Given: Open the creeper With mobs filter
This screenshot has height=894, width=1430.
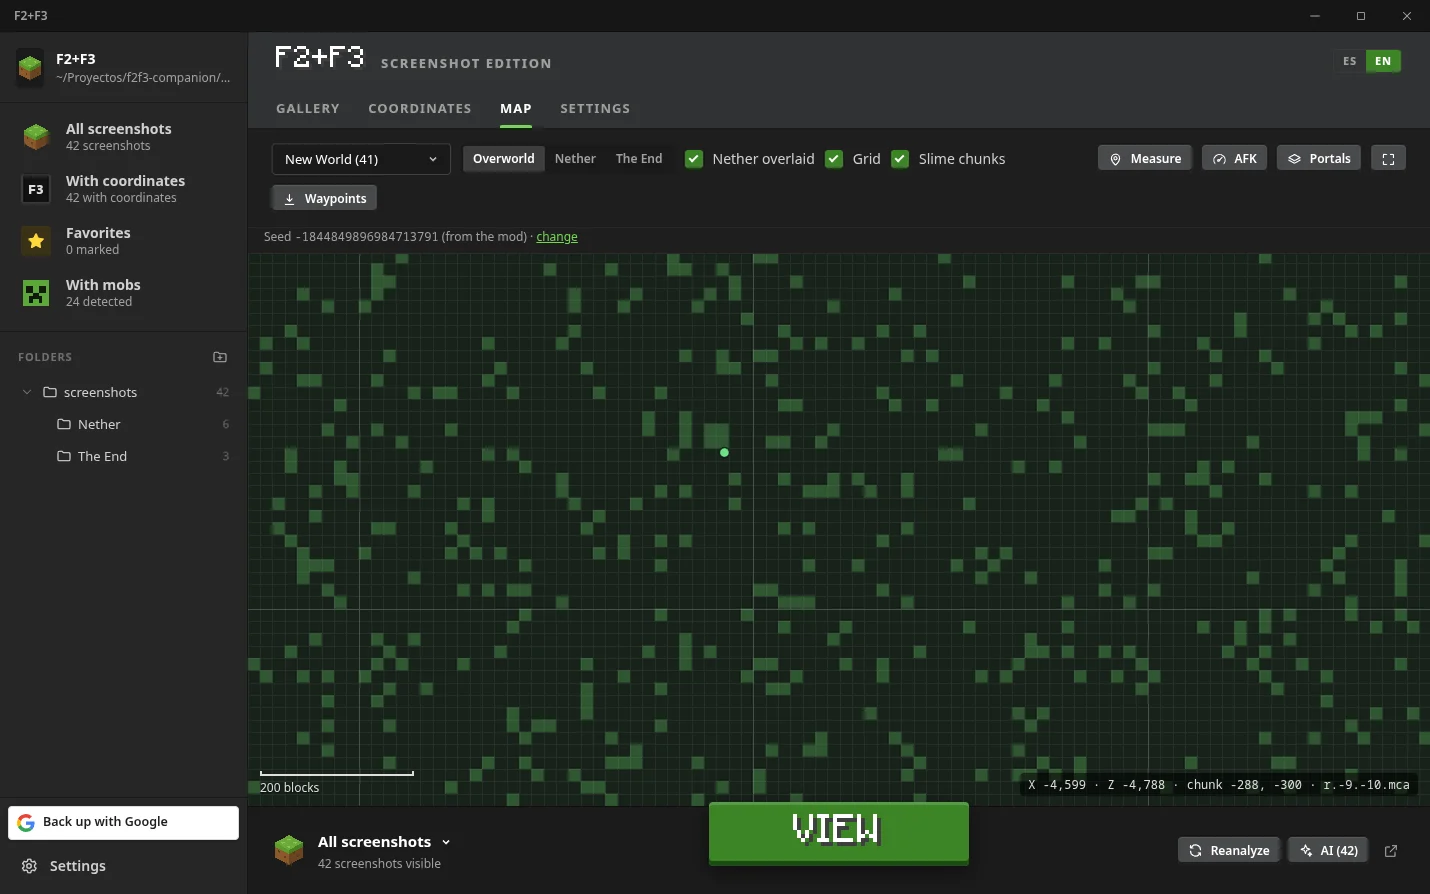Looking at the screenshot, I should click(x=123, y=293).
